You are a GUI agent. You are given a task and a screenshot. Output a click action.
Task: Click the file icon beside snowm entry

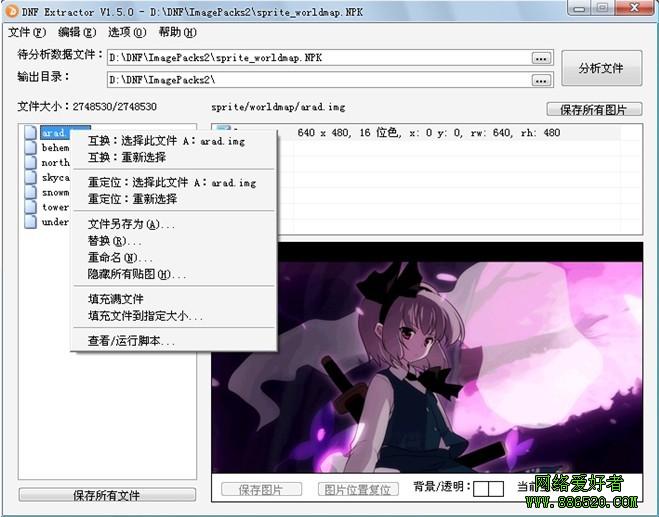[x=30, y=192]
